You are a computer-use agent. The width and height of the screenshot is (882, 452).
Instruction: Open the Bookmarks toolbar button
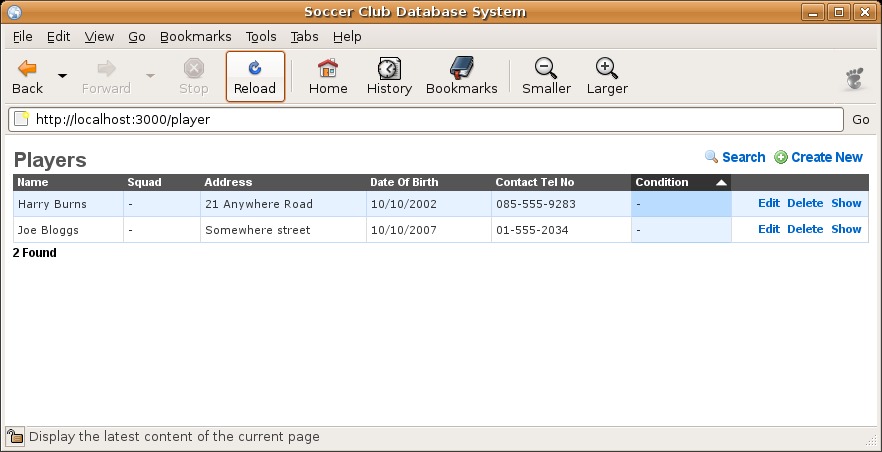click(461, 77)
